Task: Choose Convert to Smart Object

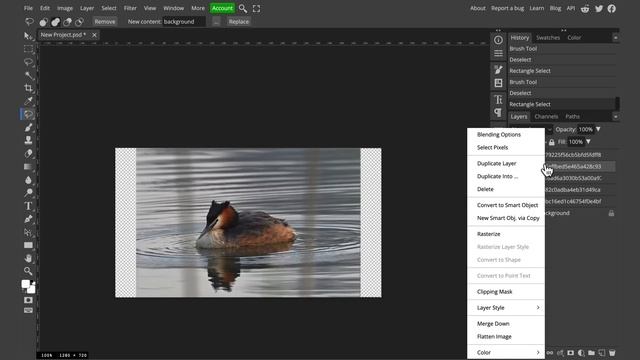Action: [x=506, y=205]
